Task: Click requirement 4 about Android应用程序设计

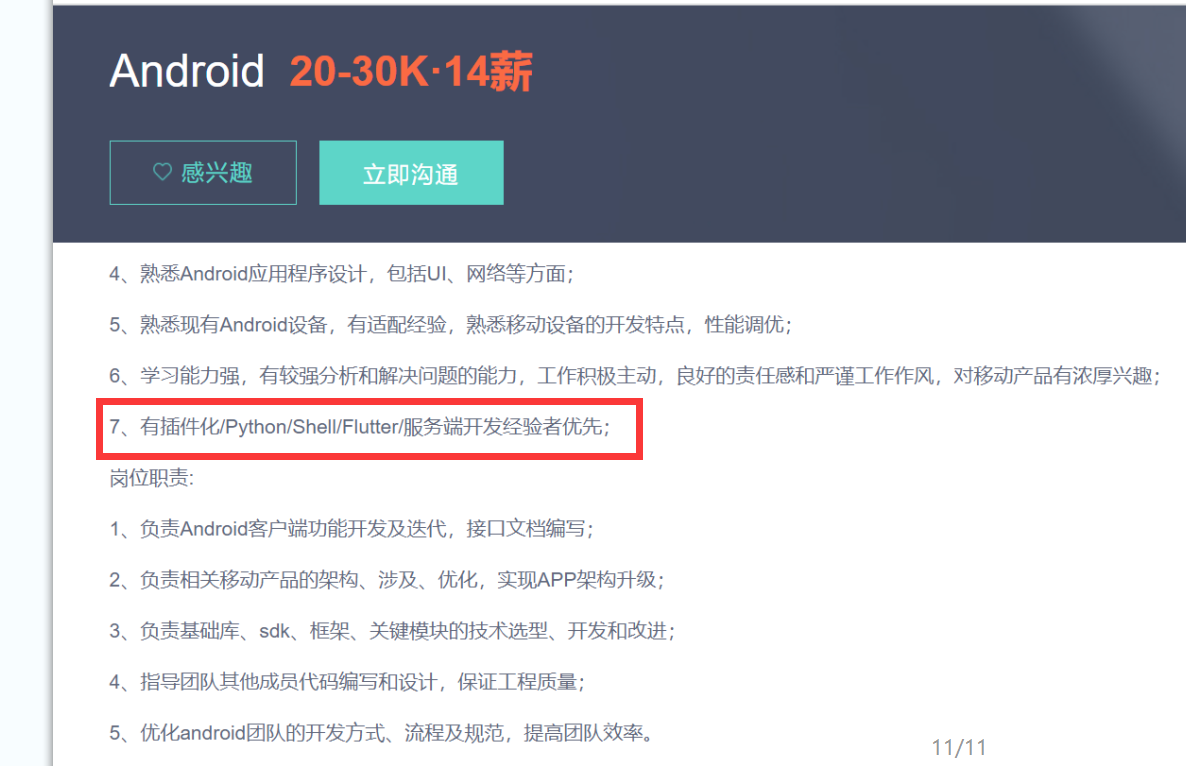Action: (x=341, y=274)
